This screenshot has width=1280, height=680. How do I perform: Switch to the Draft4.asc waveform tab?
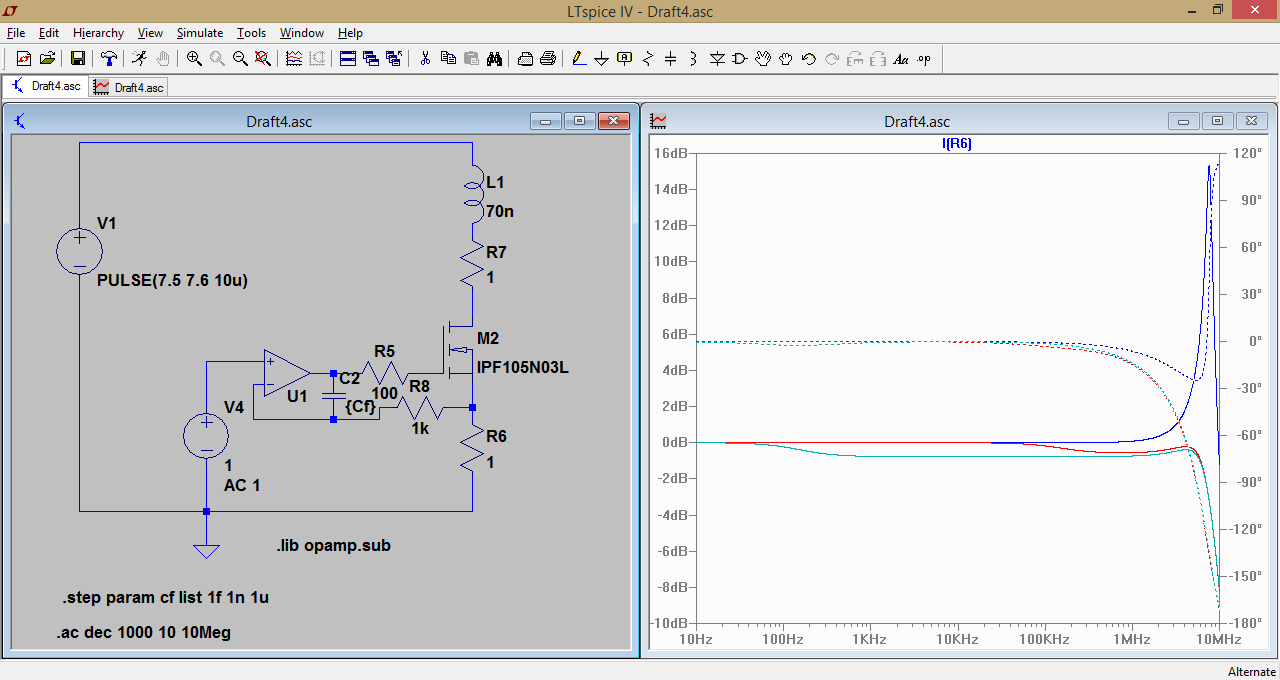click(x=129, y=87)
